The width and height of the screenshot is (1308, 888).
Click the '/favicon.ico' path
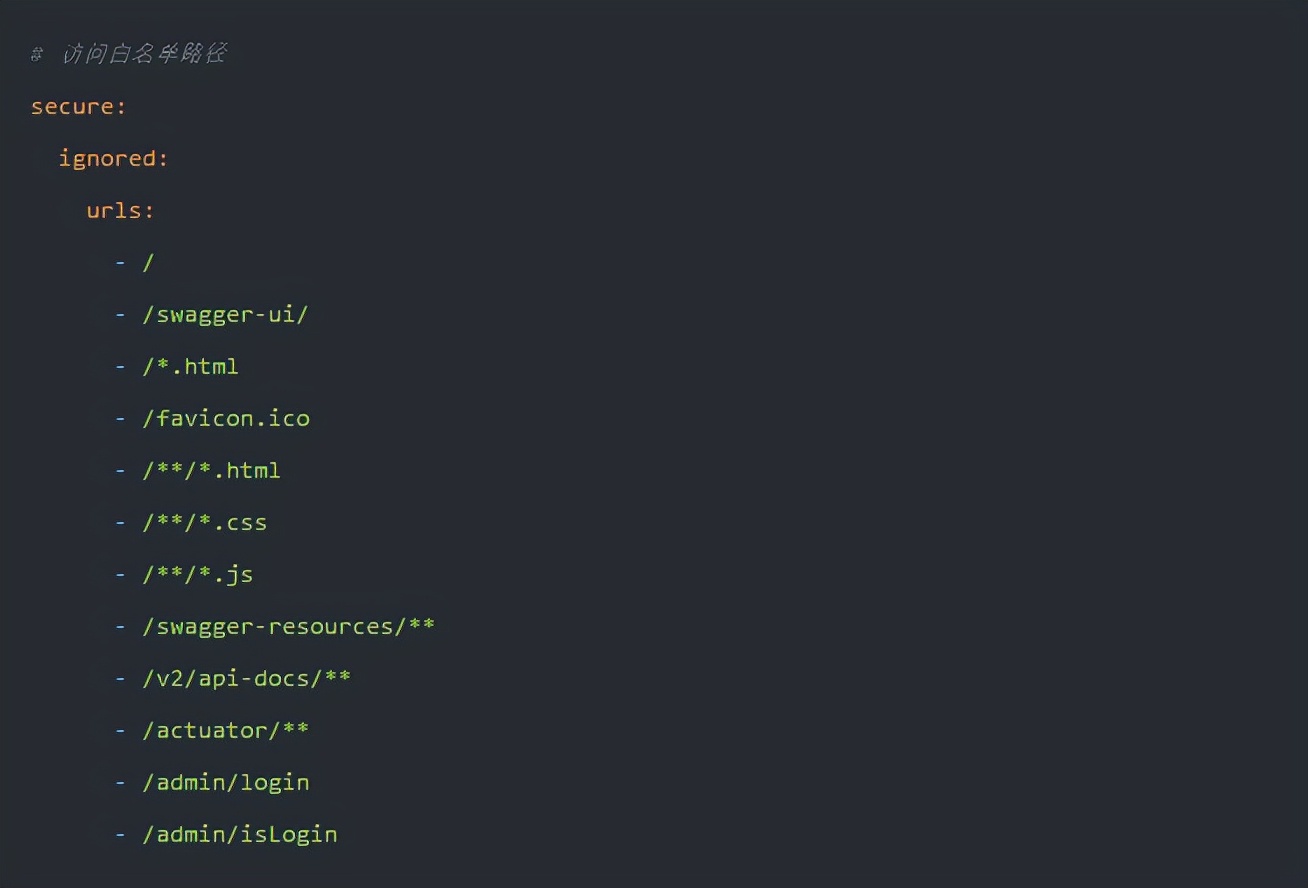coord(226,418)
